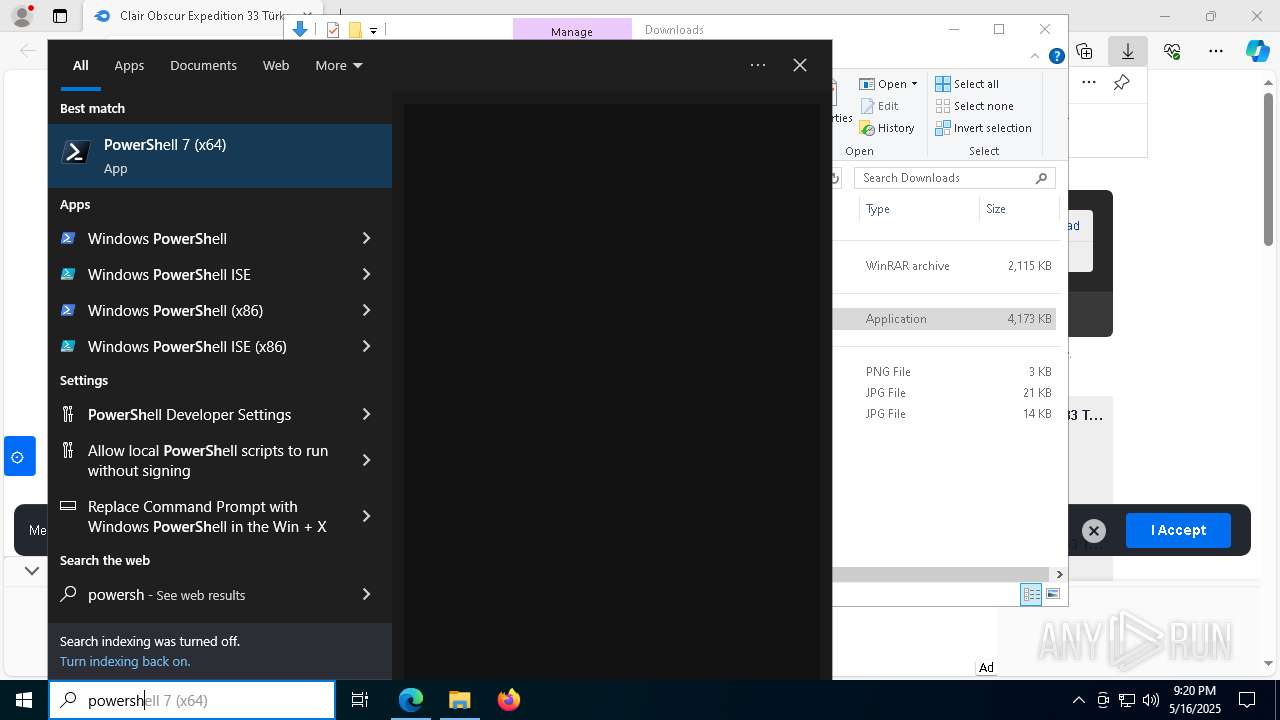The height and width of the screenshot is (720, 1280).
Task: Open the Explorer Open dropdown
Action: coord(889,84)
